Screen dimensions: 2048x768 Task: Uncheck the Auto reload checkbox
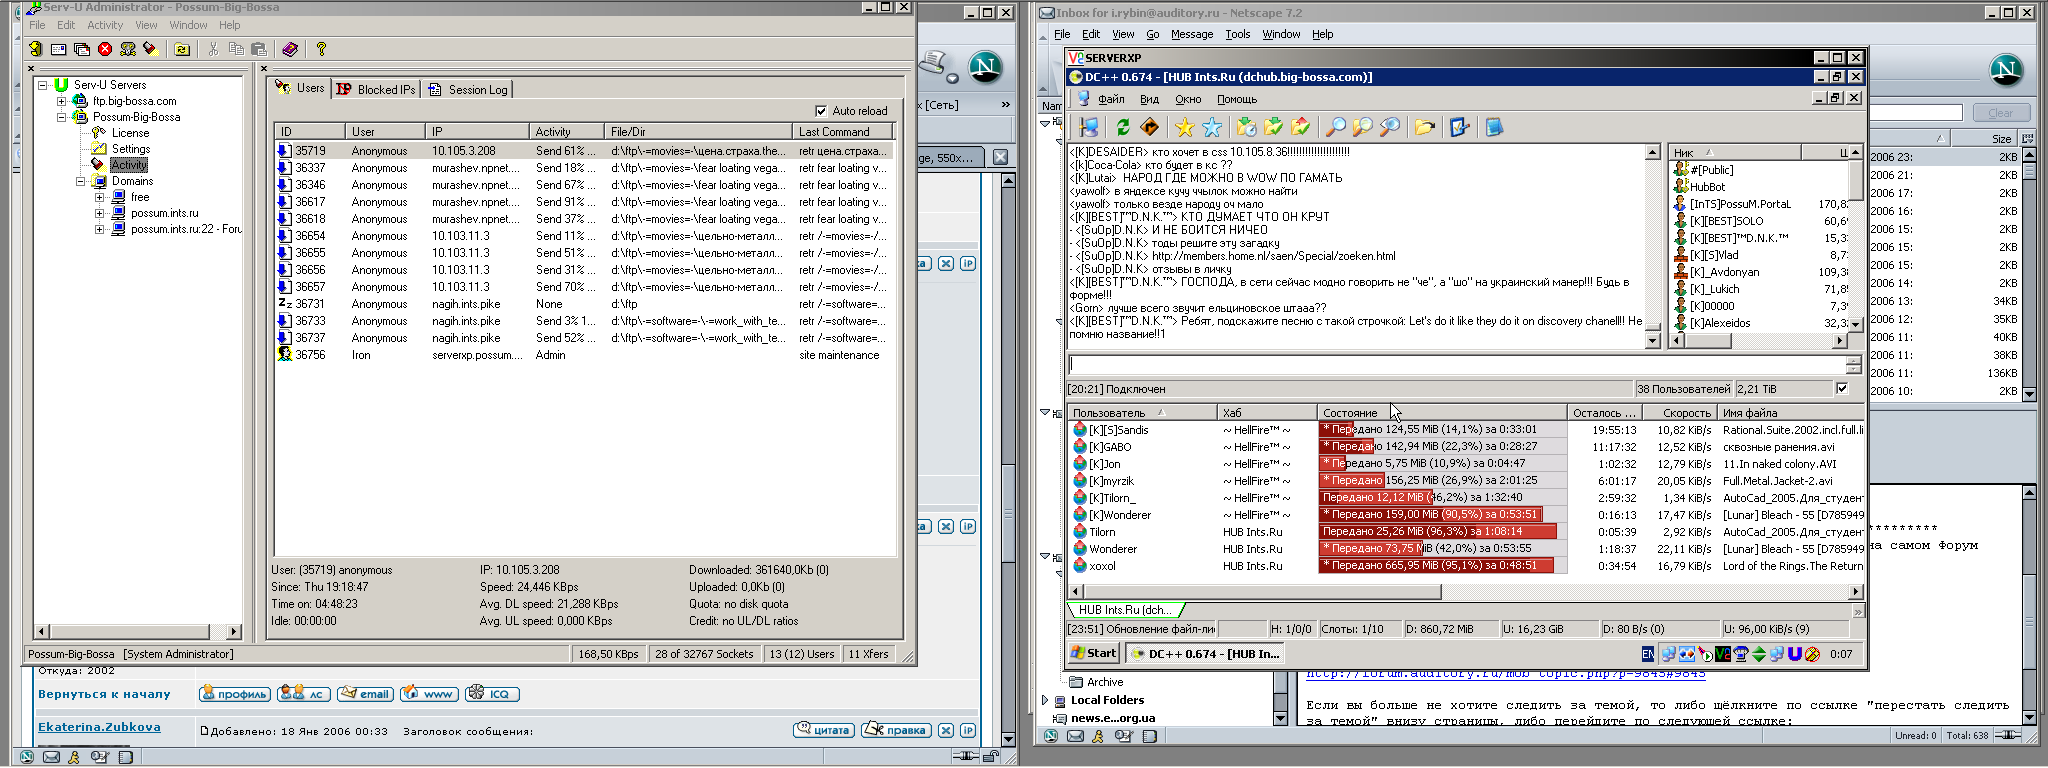coord(821,111)
